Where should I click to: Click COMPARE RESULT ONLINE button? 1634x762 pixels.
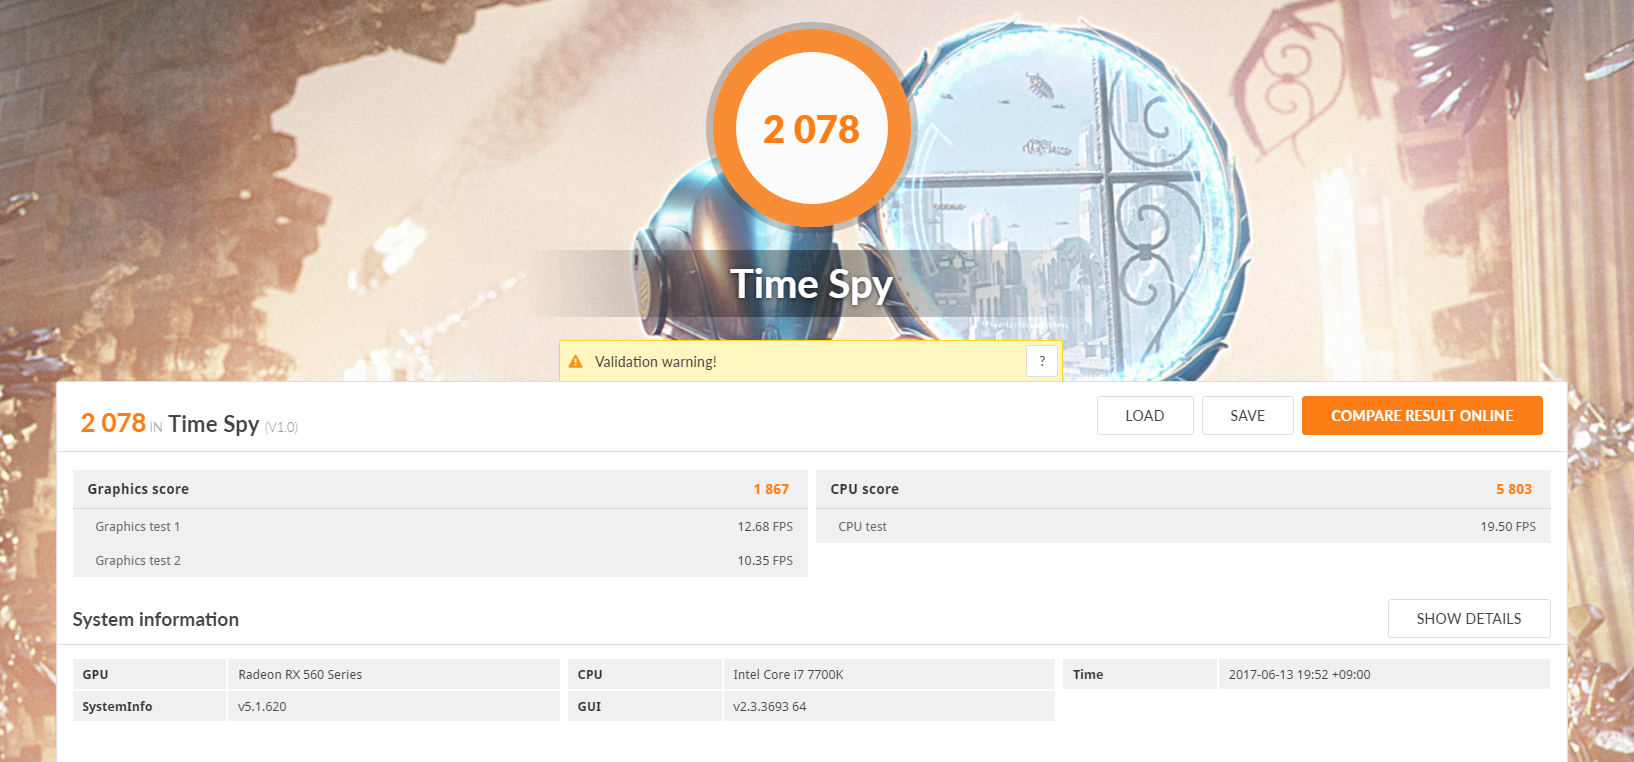tap(1422, 416)
